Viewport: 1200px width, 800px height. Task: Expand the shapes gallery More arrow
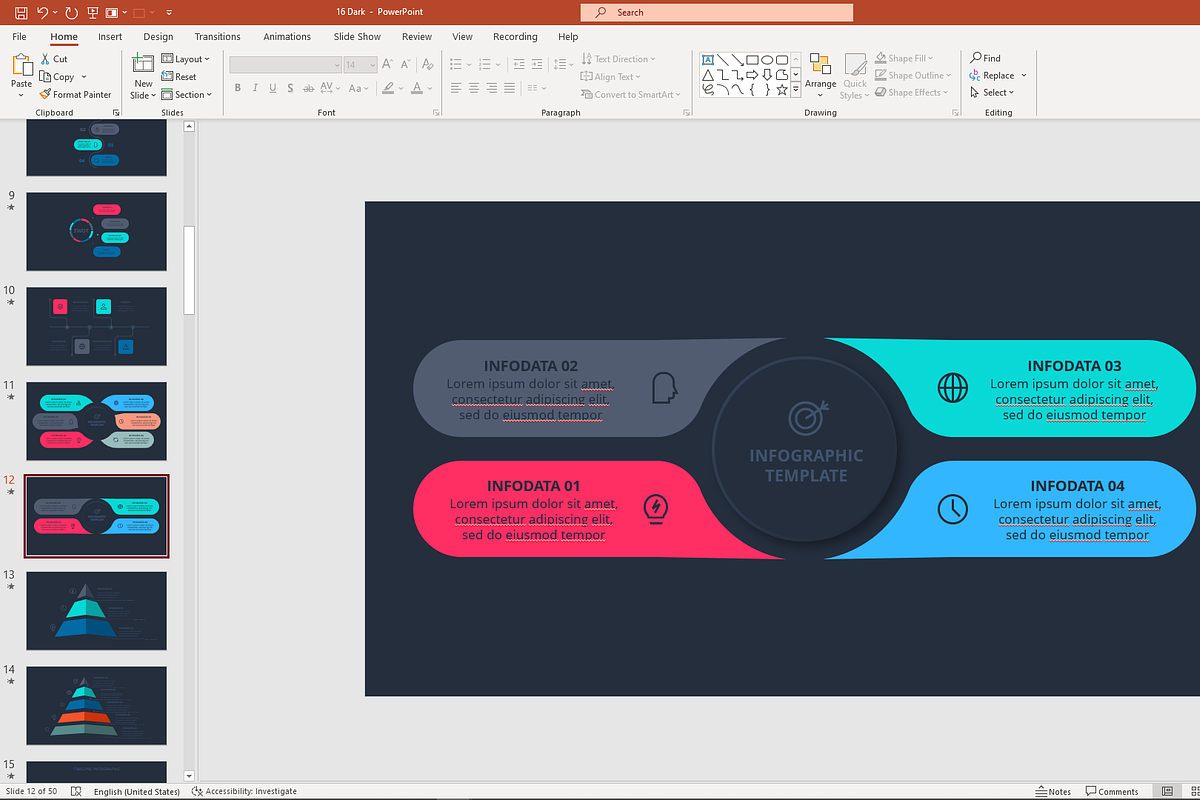click(796, 89)
